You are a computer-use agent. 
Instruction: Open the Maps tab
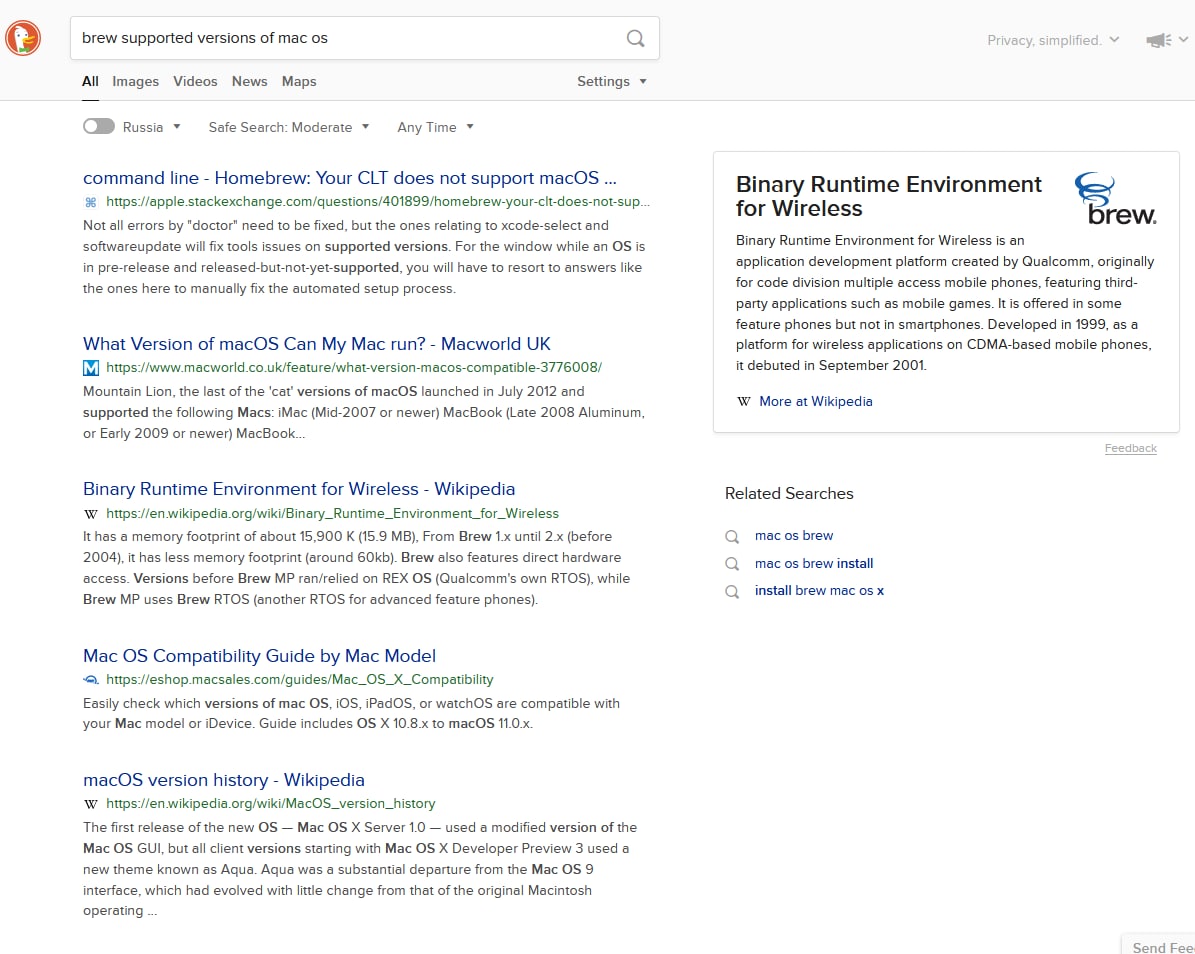point(299,81)
